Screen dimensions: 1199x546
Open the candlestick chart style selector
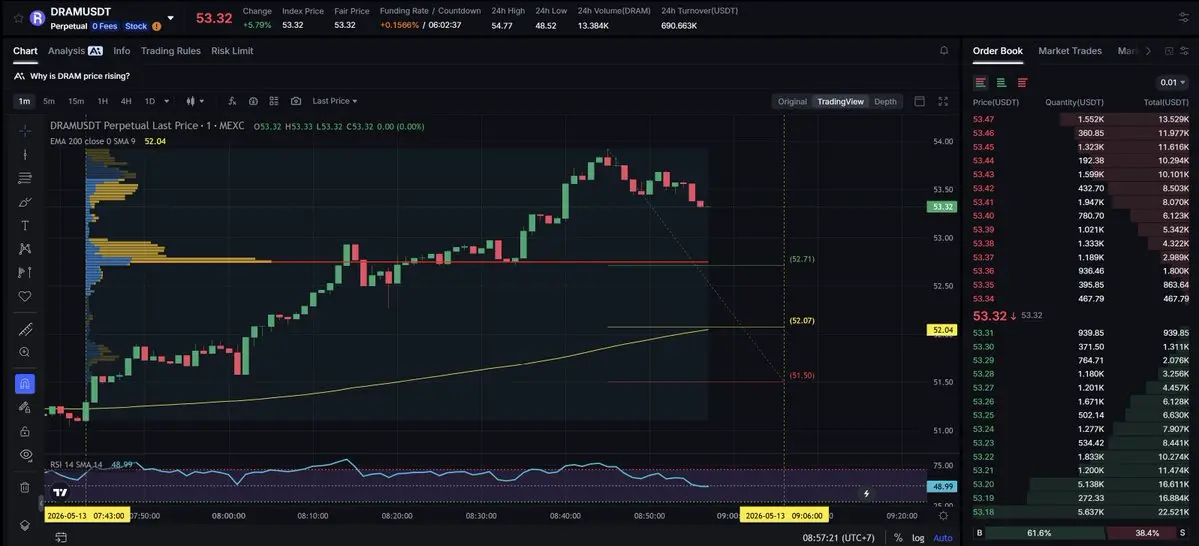(x=195, y=101)
